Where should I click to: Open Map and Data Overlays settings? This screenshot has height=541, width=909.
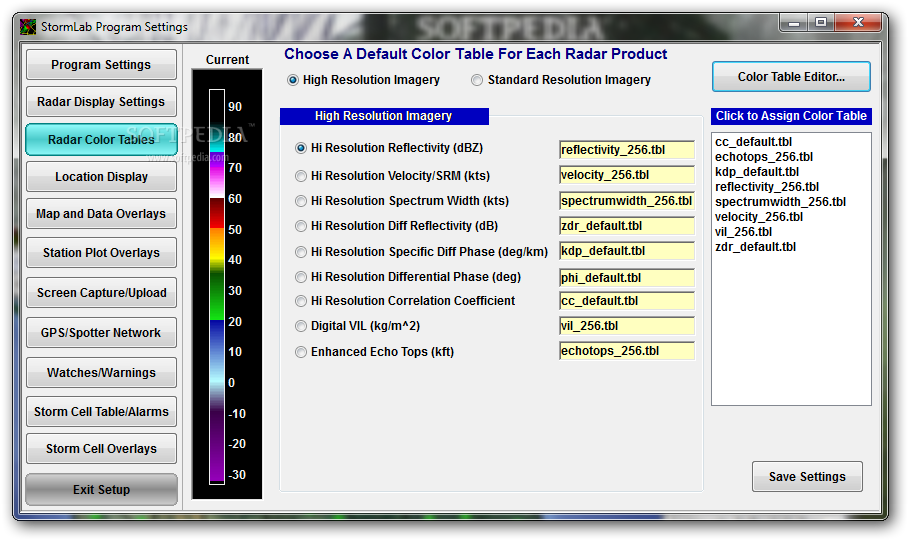[101, 214]
